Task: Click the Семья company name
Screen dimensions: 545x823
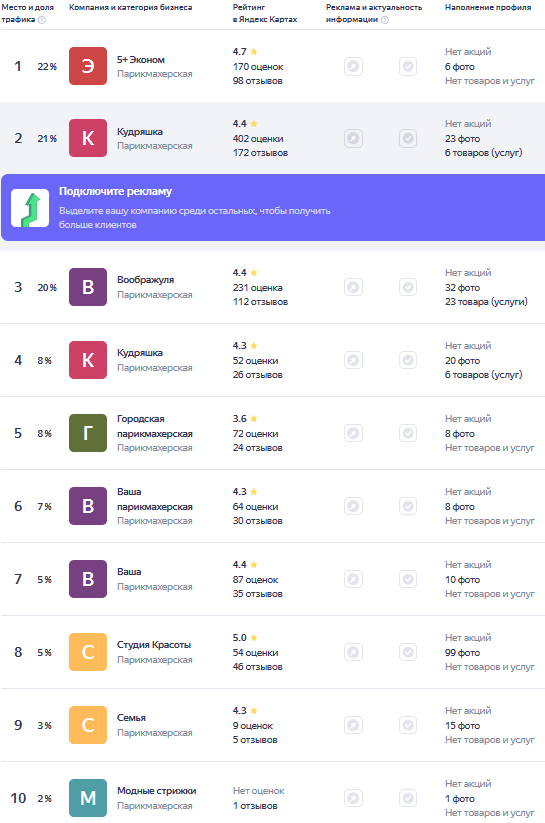Action: pyautogui.click(x=131, y=718)
